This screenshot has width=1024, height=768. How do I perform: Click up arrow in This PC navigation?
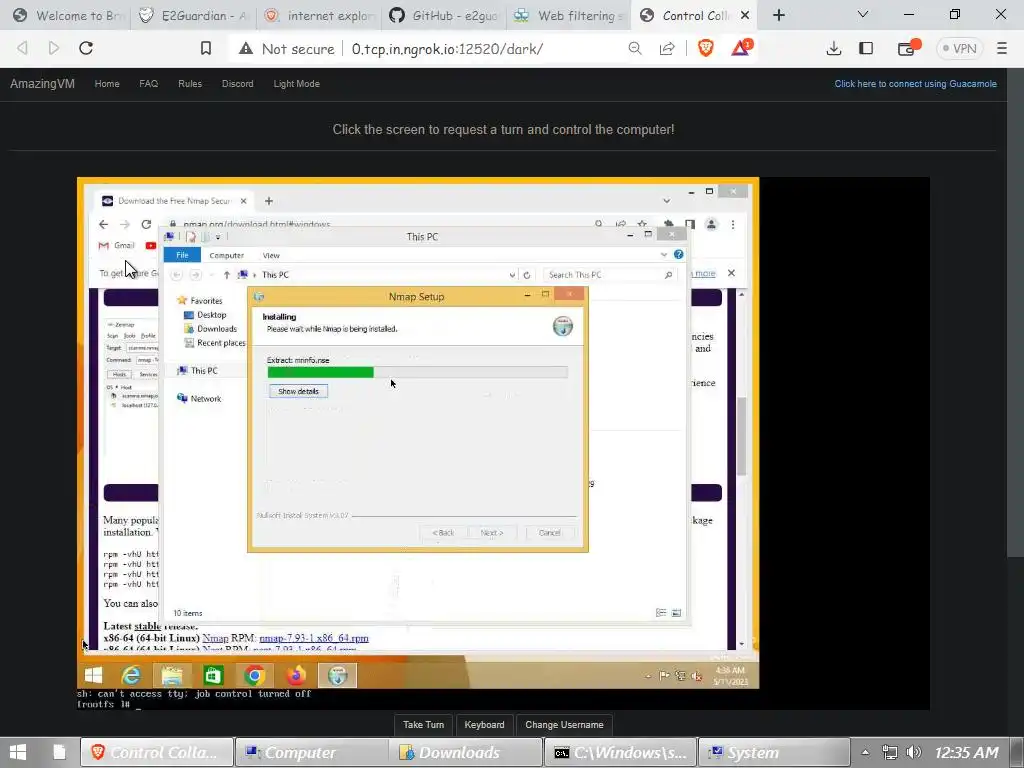[x=227, y=275]
